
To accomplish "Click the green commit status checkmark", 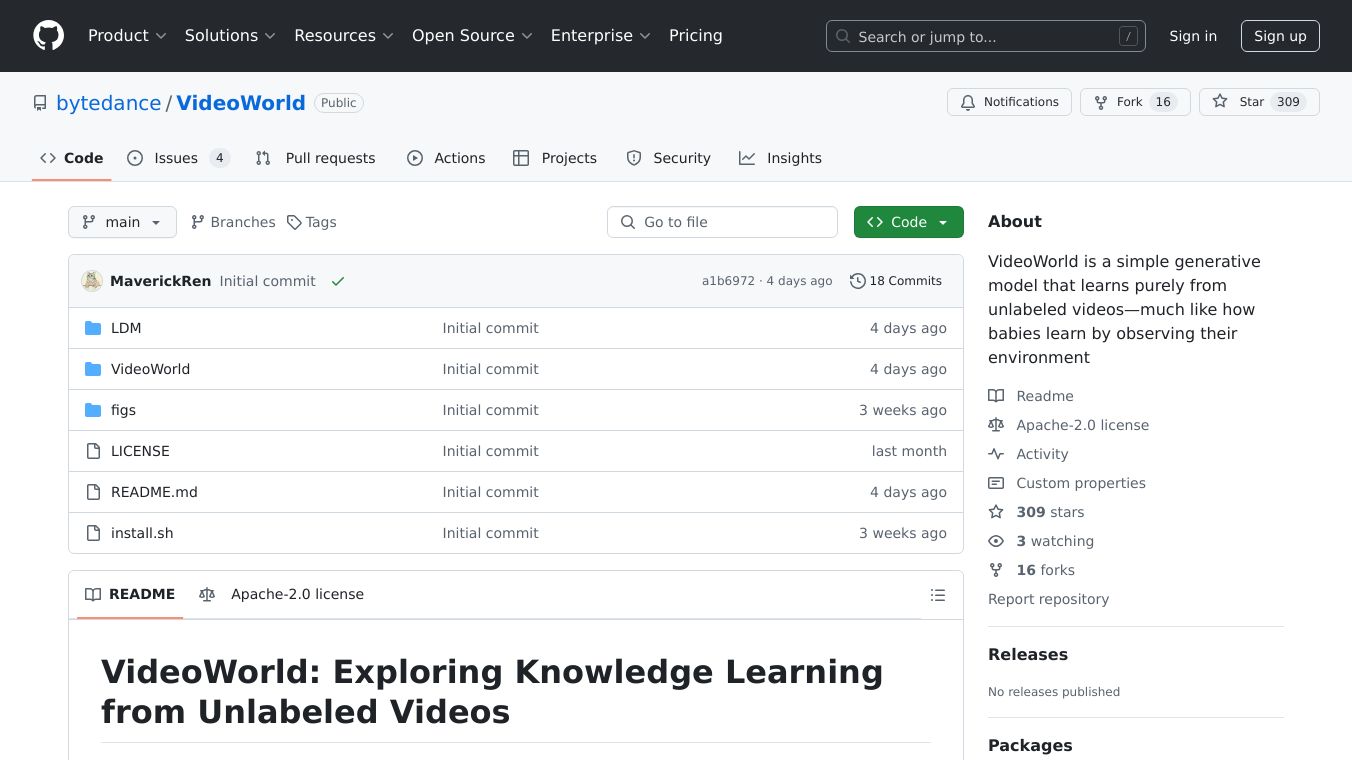I will coord(338,282).
